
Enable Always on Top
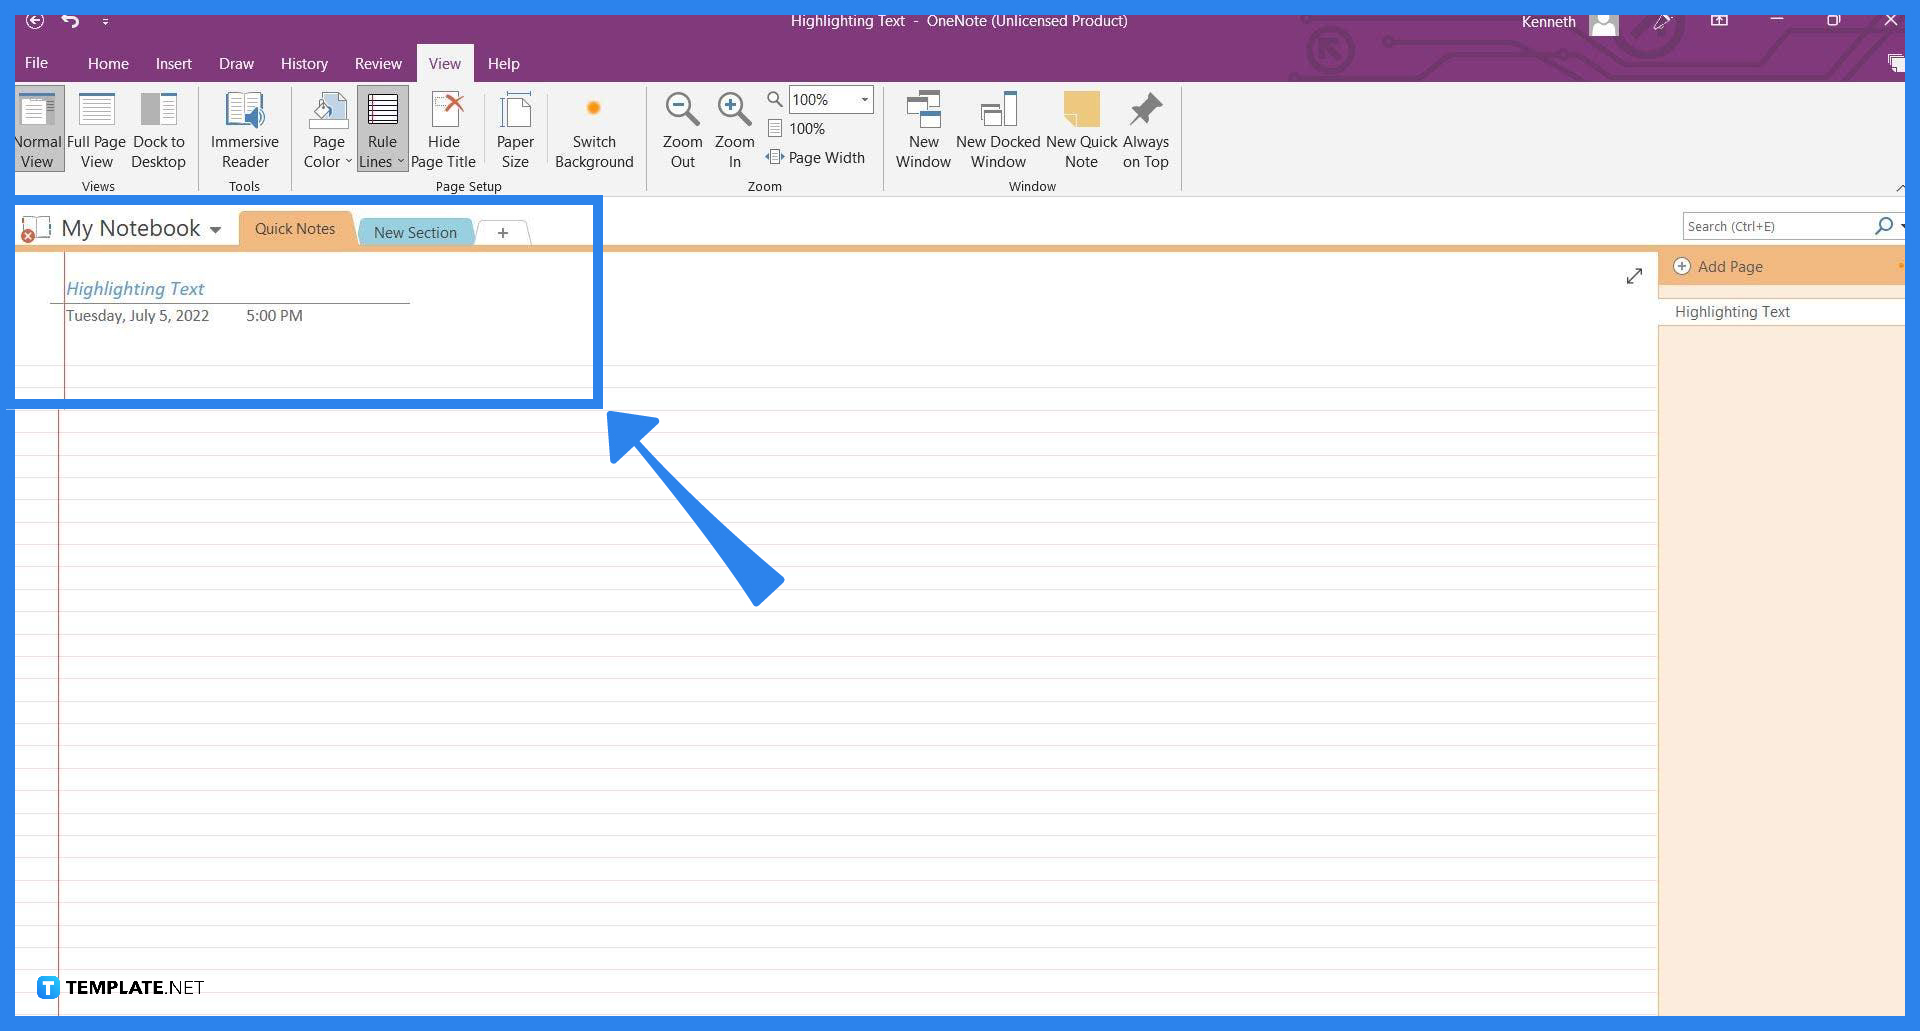click(x=1145, y=128)
